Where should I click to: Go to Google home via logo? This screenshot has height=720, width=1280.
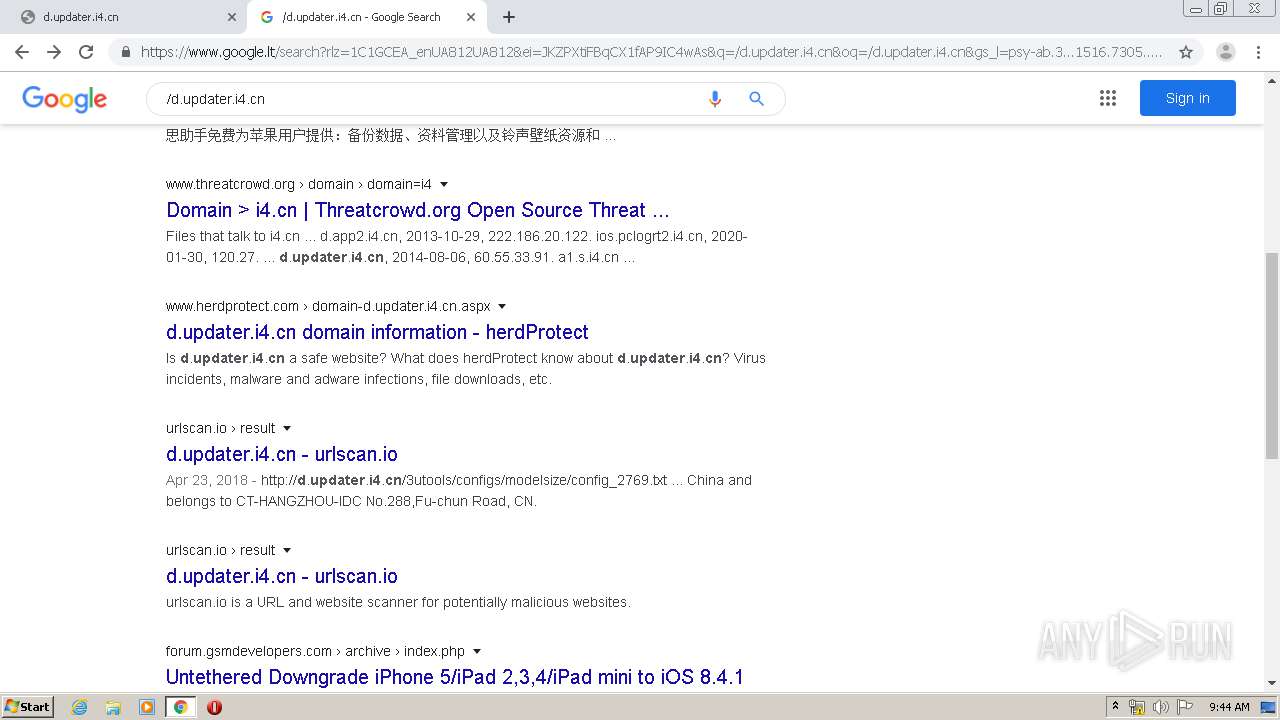pyautogui.click(x=64, y=99)
